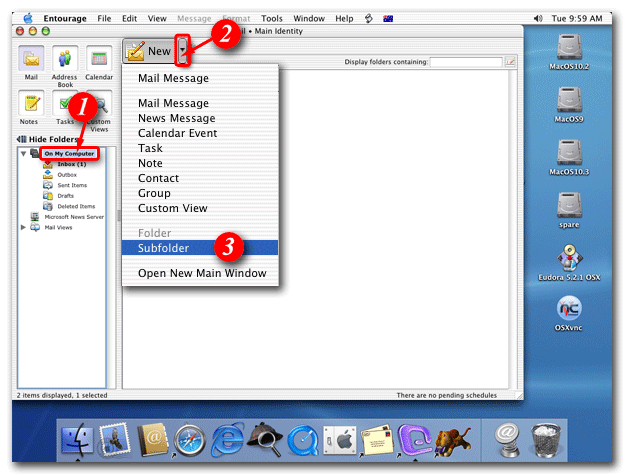Click the Display folders containing search field
This screenshot has height=475, width=625.
pos(466,62)
